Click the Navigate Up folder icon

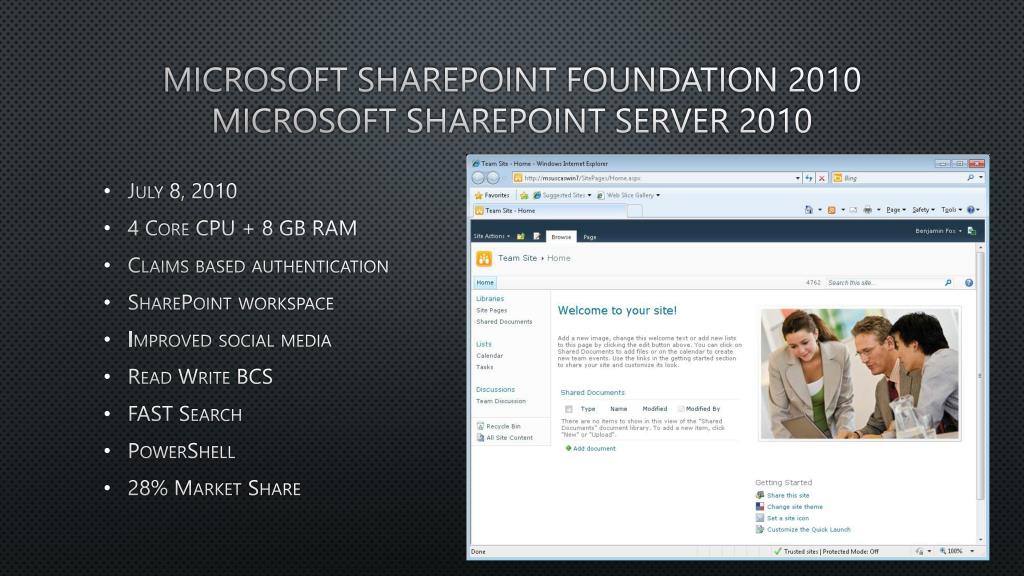[x=520, y=236]
